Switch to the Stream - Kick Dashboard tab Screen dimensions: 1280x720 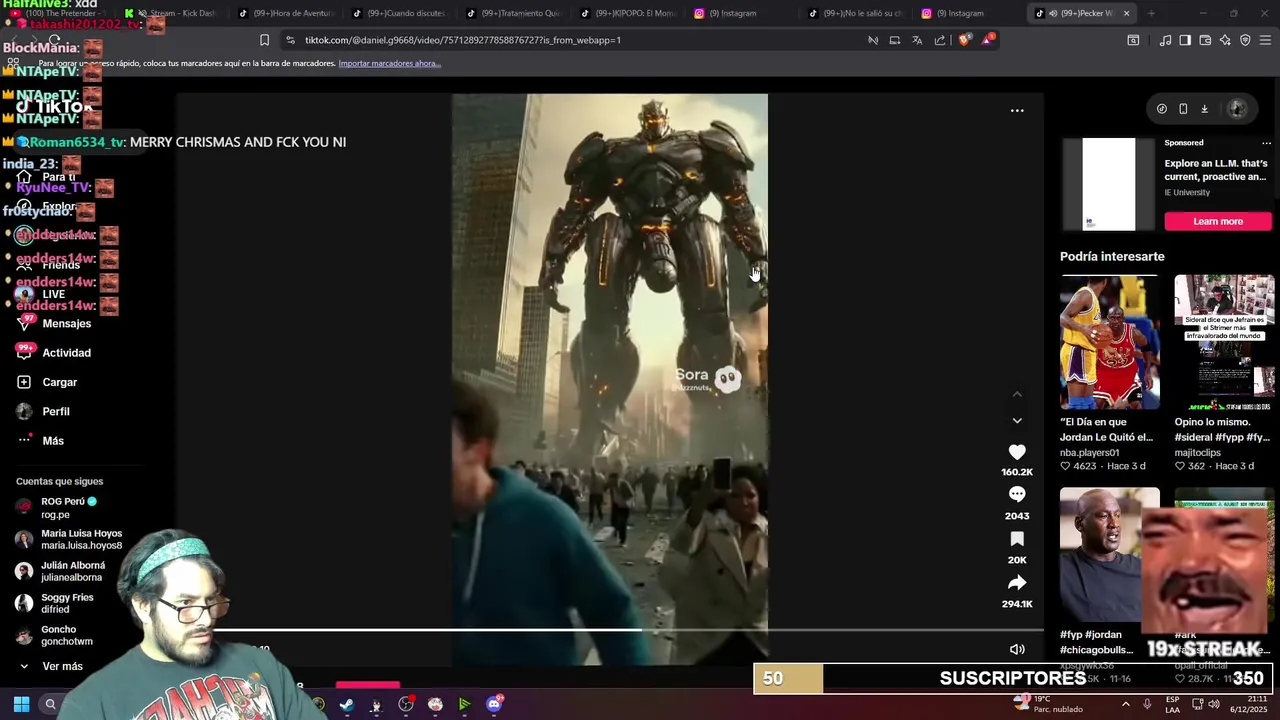172,13
